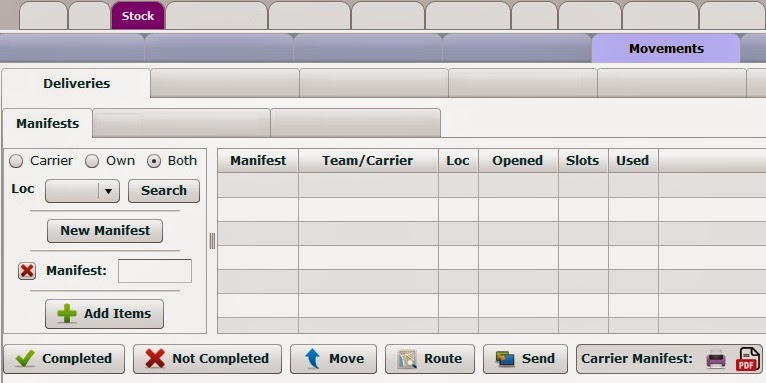Click the Not Completed button
Image resolution: width=766 pixels, height=383 pixels.
207,359
